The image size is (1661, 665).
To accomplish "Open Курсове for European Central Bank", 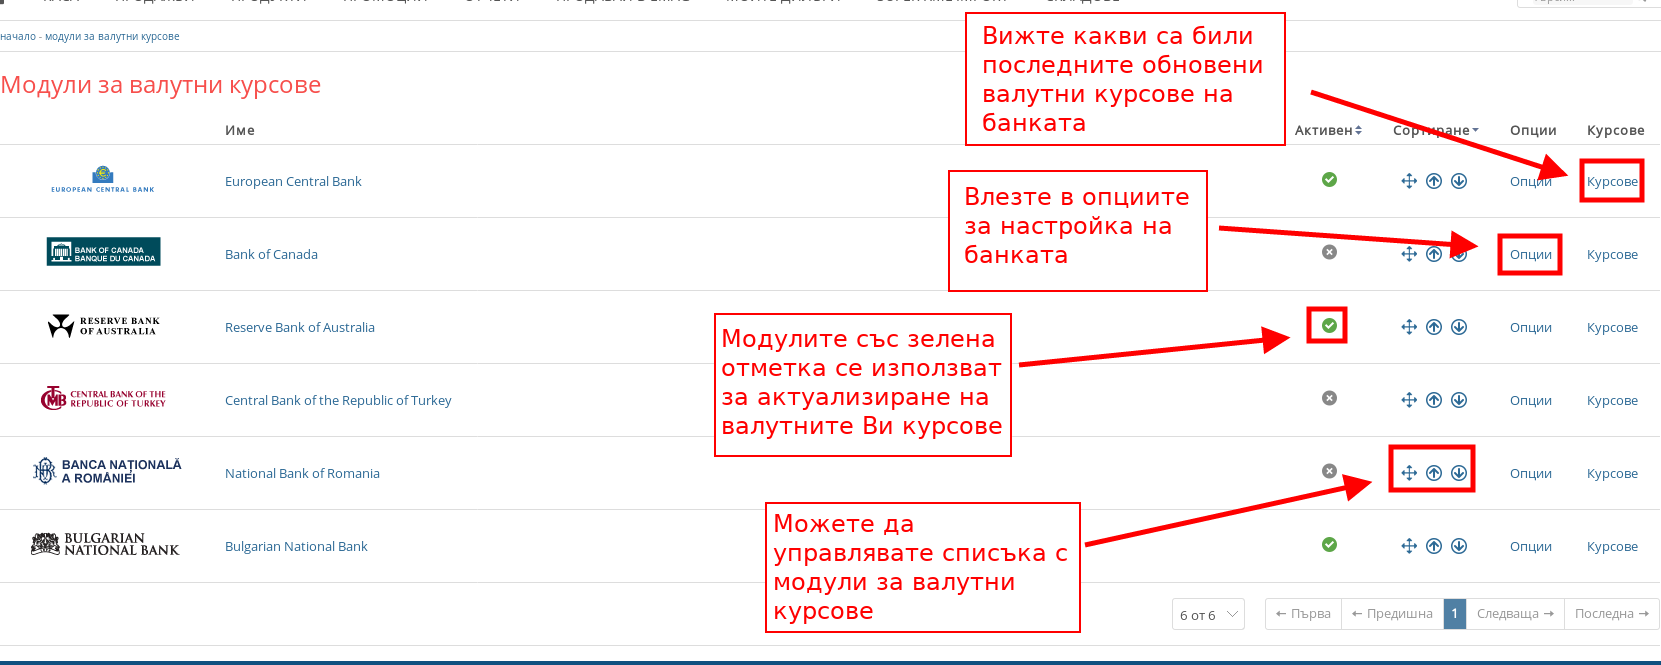I will pyautogui.click(x=1612, y=182).
